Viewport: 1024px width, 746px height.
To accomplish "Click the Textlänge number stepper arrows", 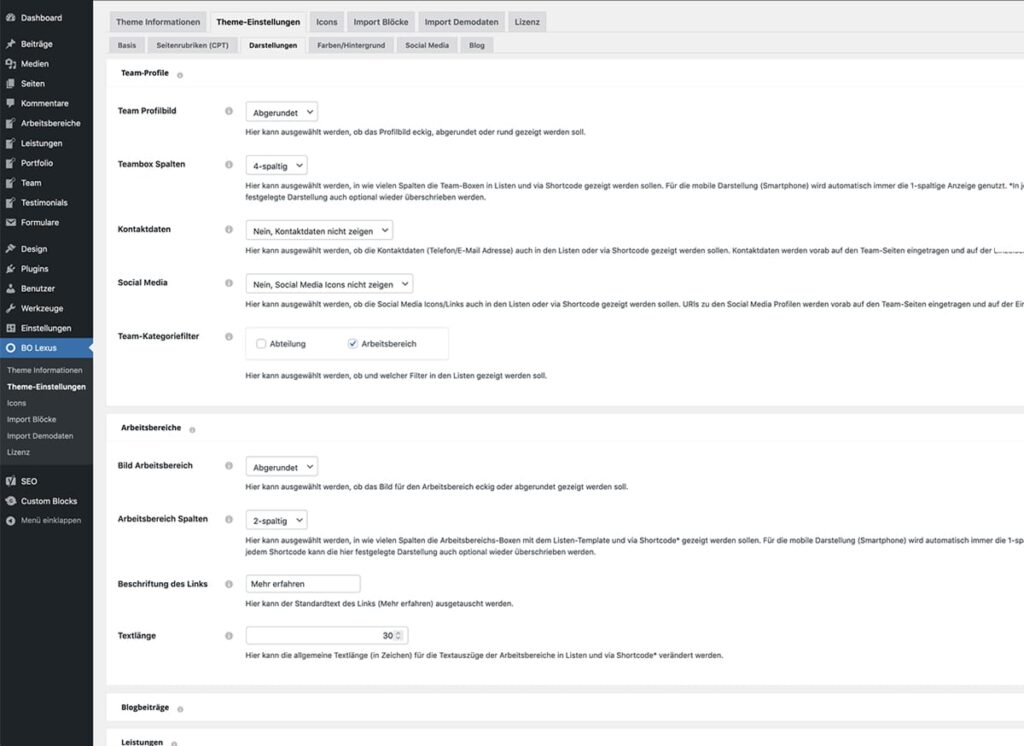I will tap(399, 635).
